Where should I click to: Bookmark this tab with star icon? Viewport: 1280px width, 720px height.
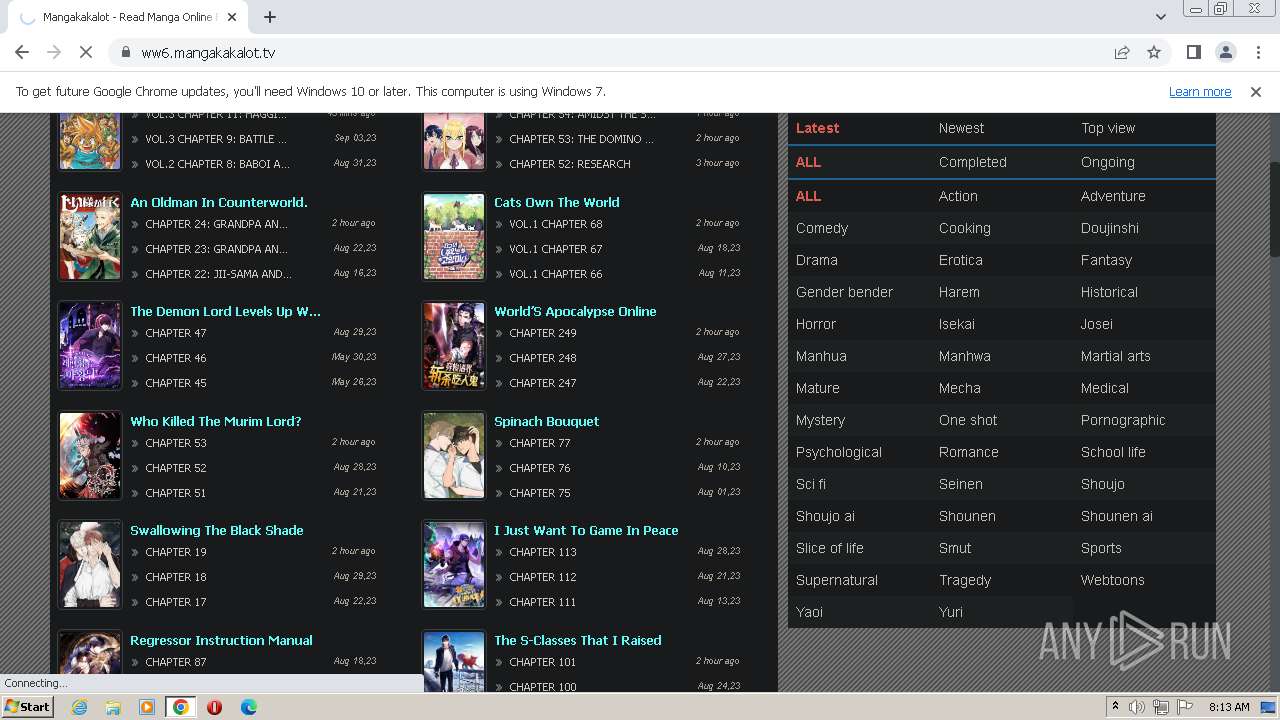(1154, 52)
